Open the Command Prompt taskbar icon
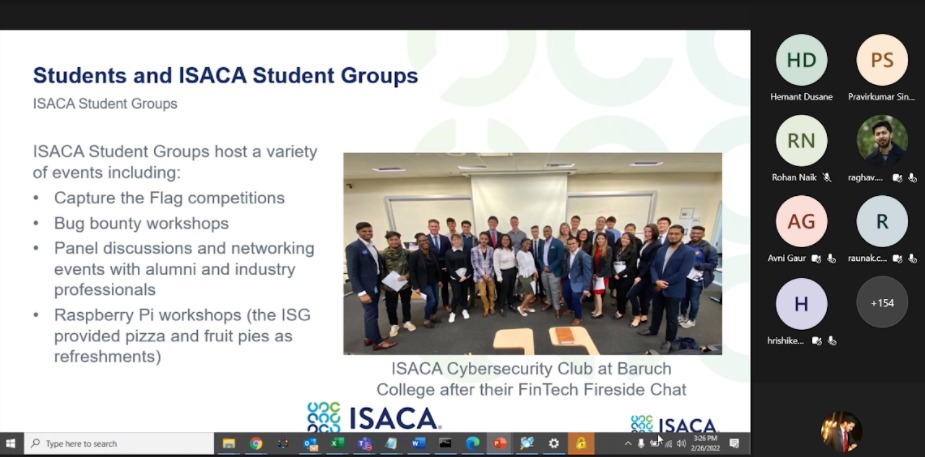The image size is (925, 457). pos(445,443)
